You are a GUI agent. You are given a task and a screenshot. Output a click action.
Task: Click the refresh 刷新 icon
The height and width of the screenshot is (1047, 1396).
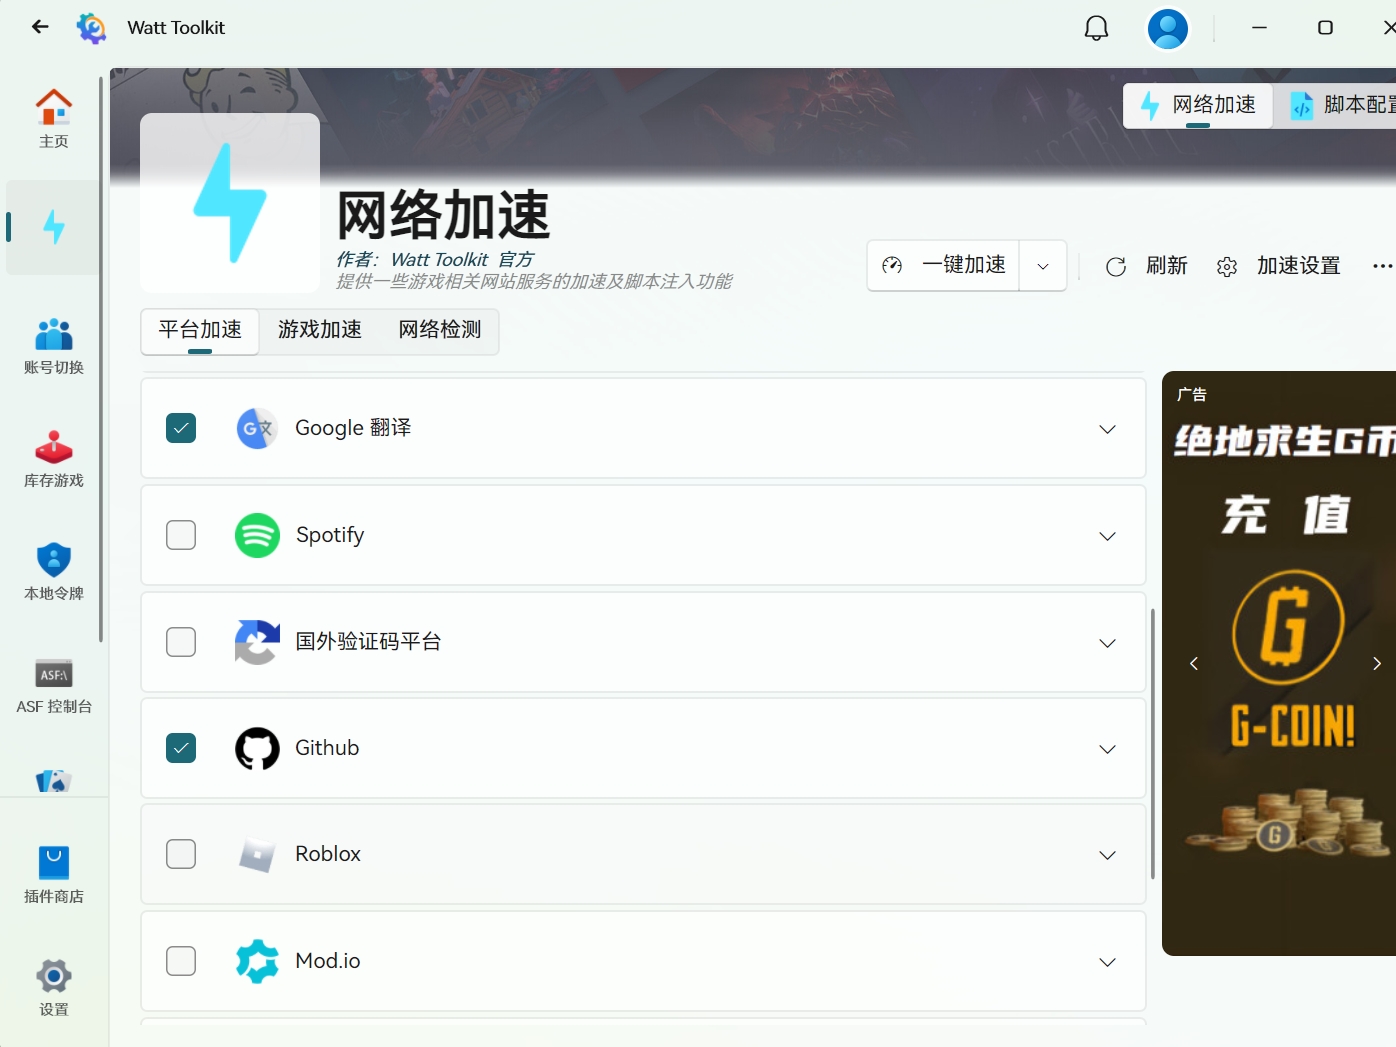coord(1116,266)
